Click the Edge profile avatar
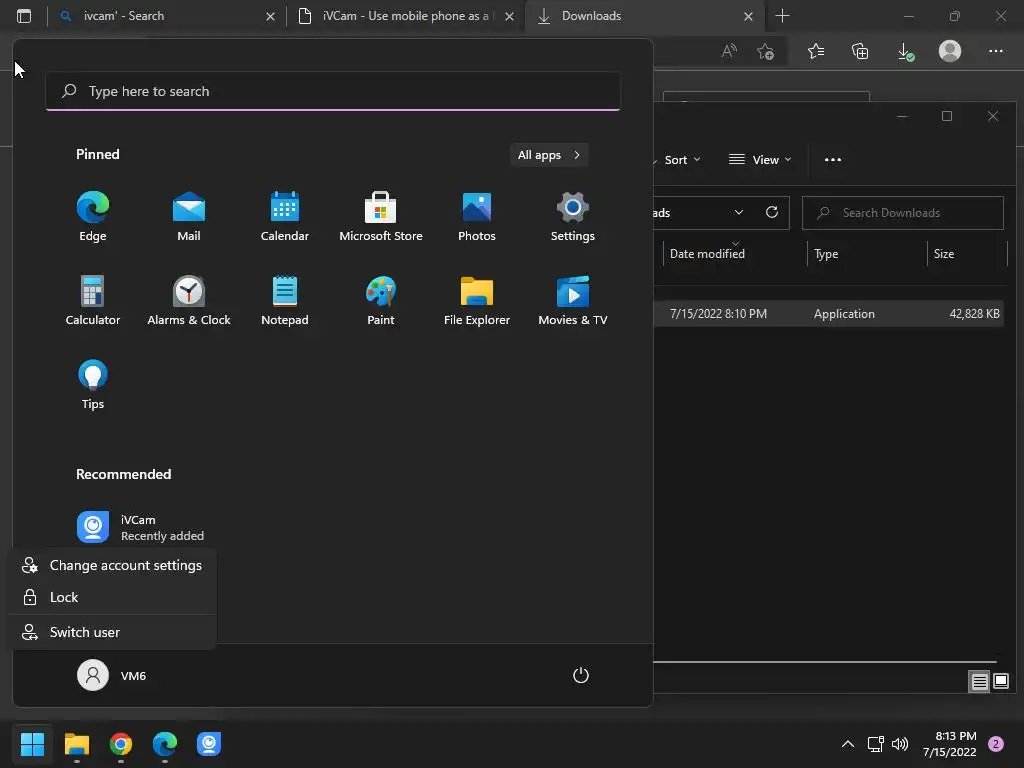The image size is (1024, 768). pyautogui.click(x=950, y=51)
